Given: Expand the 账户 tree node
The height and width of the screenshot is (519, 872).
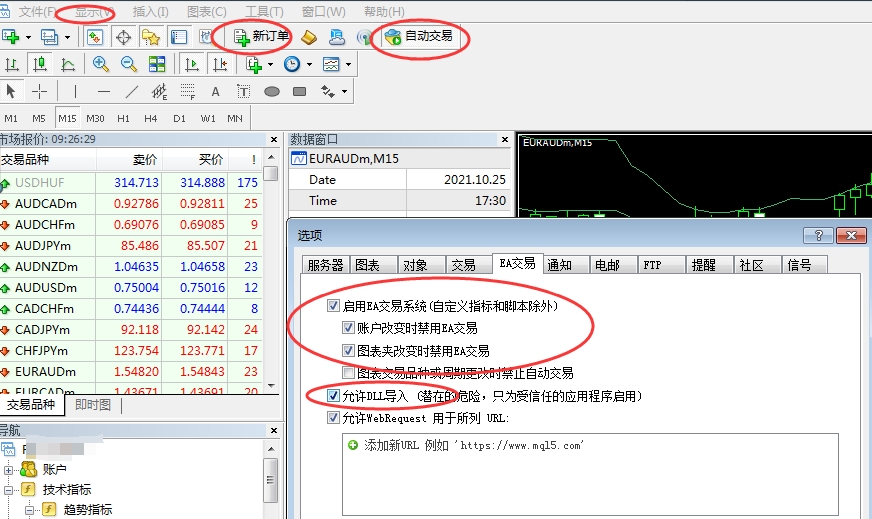Looking at the screenshot, I should pyautogui.click(x=8, y=470).
